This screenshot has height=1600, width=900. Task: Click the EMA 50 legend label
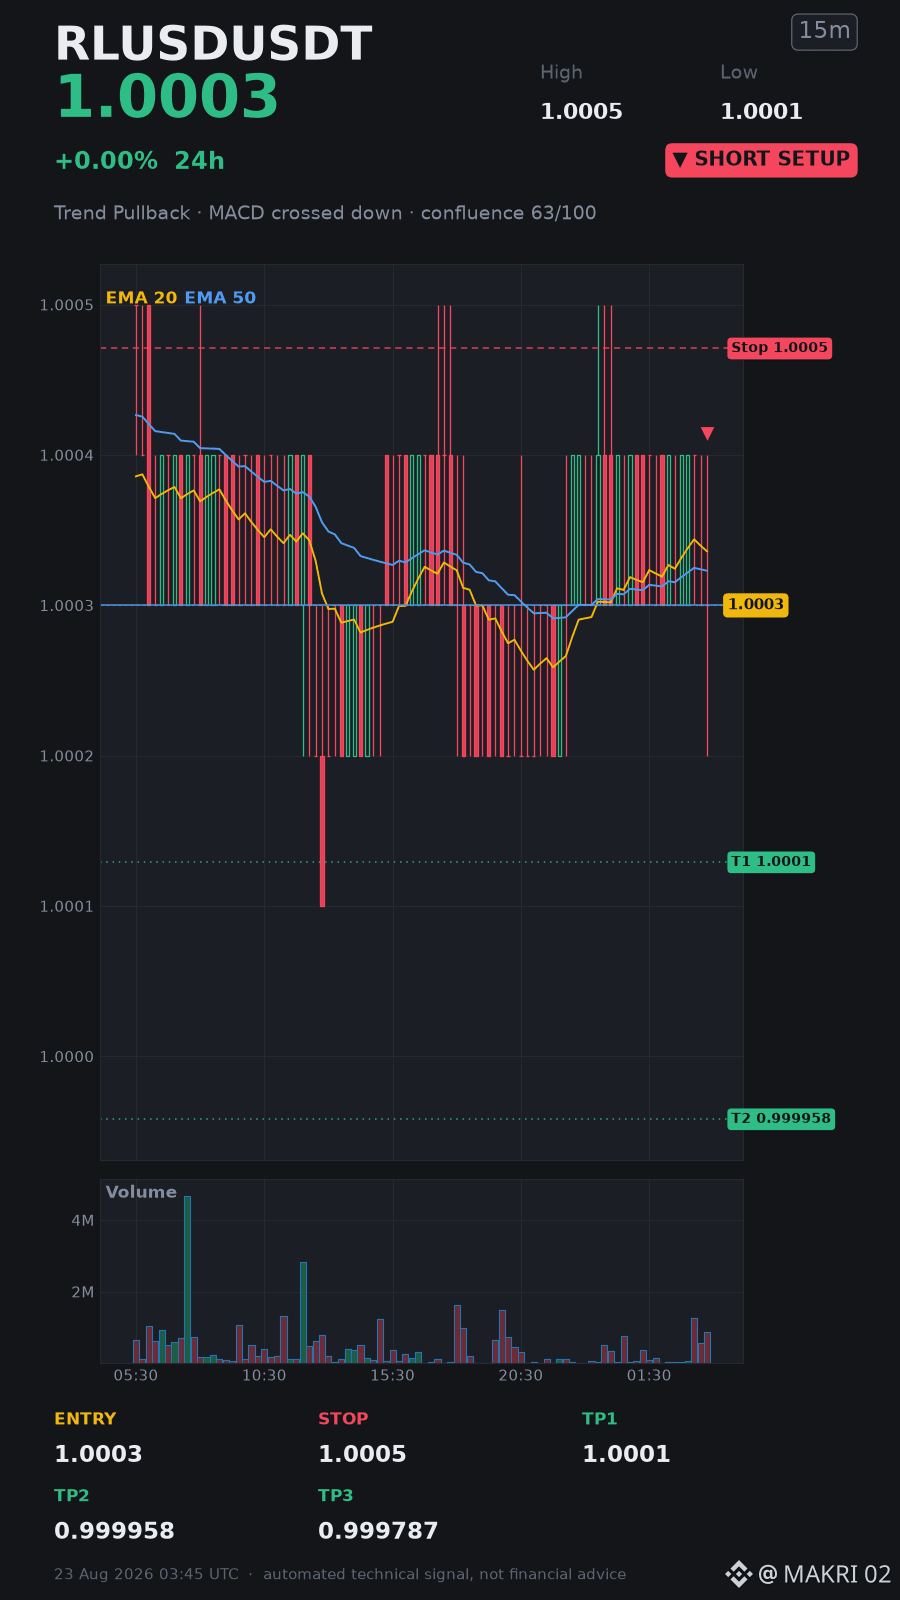point(220,298)
